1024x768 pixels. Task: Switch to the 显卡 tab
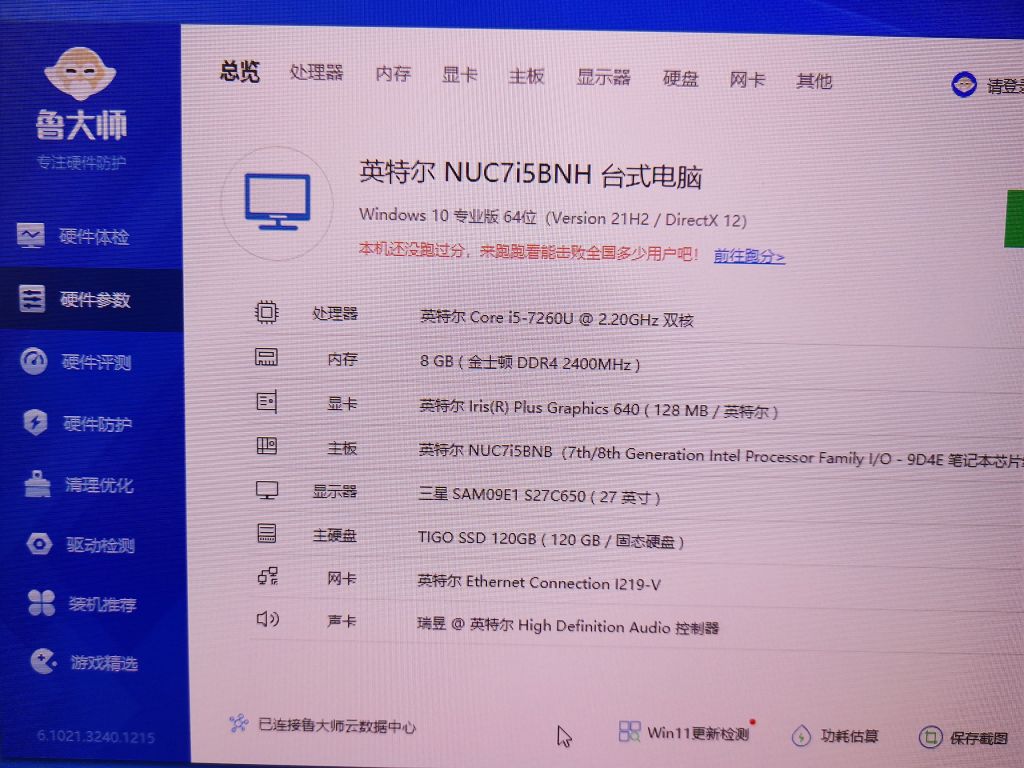tap(460, 74)
